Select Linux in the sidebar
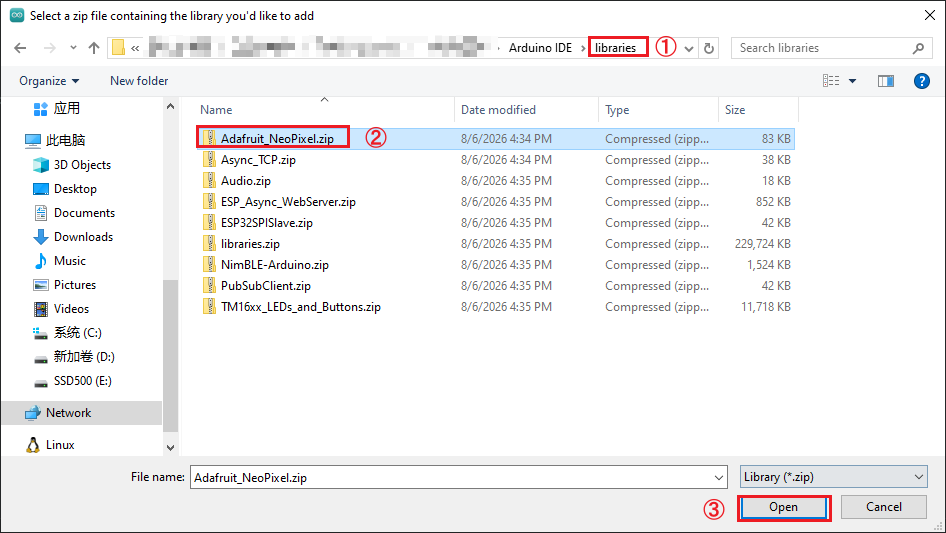Image resolution: width=946 pixels, height=533 pixels. [60, 445]
